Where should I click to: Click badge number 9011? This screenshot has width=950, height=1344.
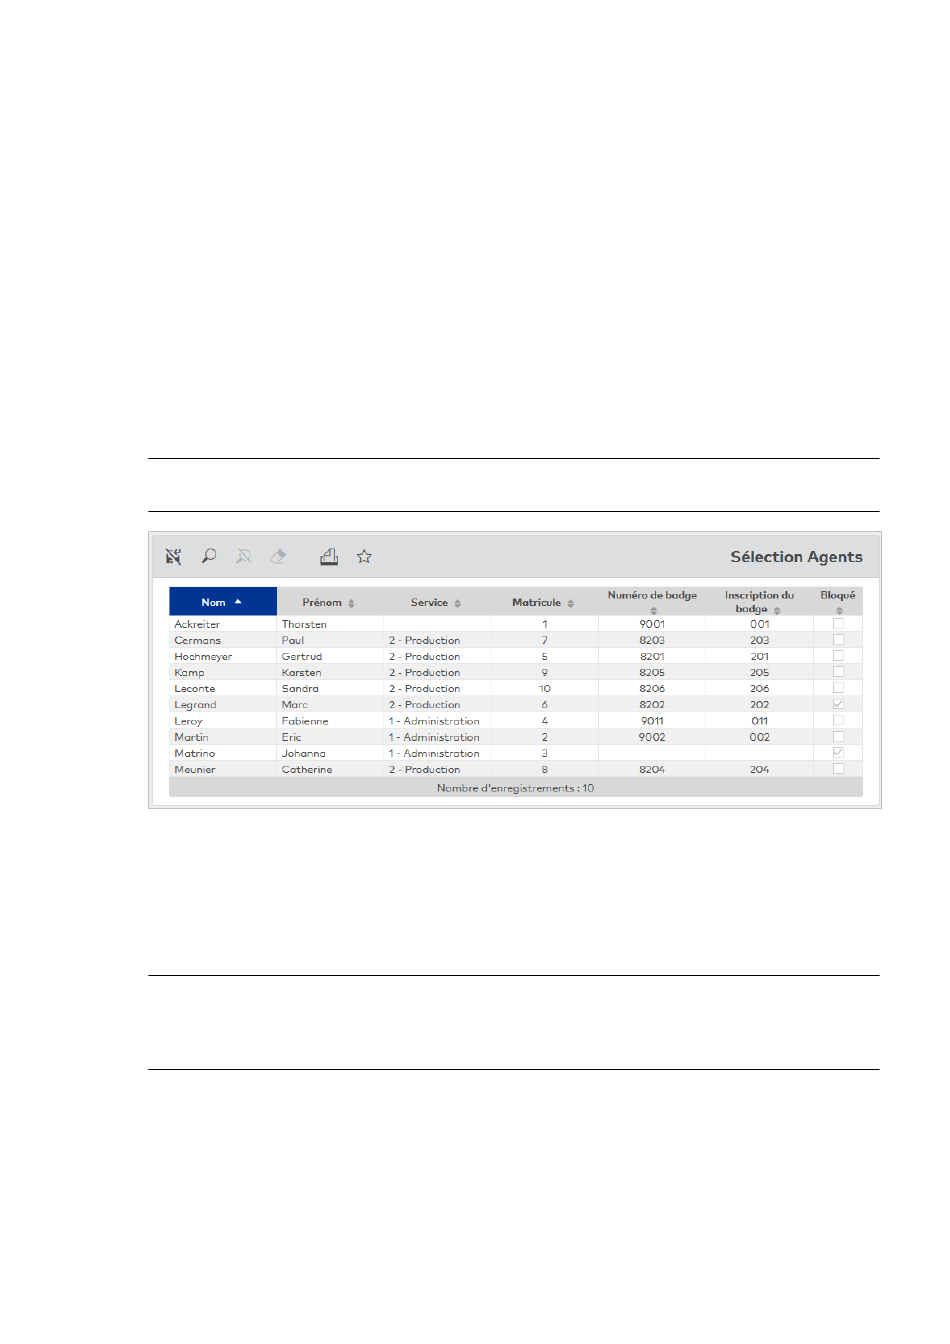click(x=652, y=721)
